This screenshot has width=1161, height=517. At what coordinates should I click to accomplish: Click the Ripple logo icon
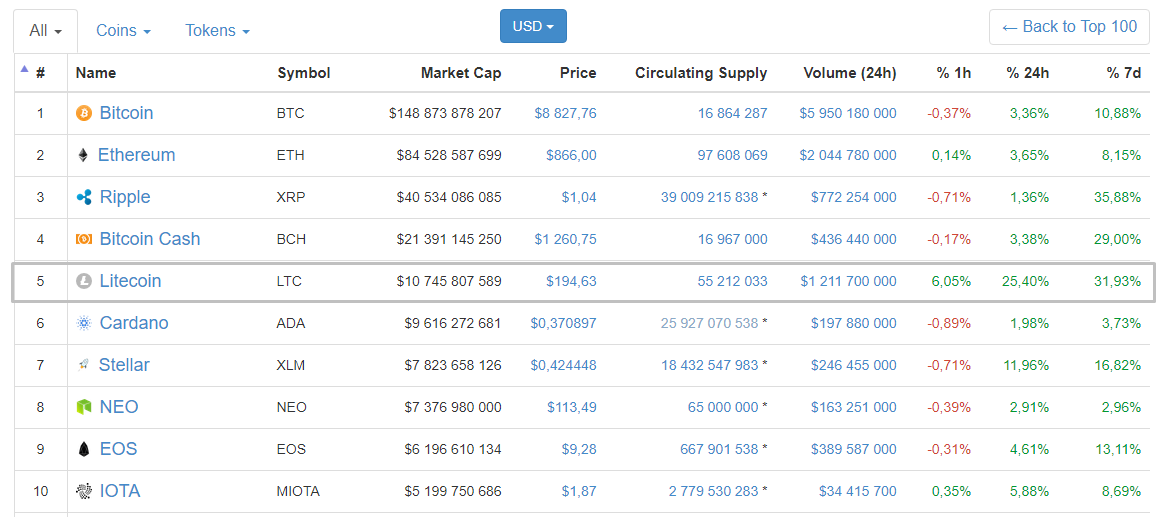(x=84, y=198)
